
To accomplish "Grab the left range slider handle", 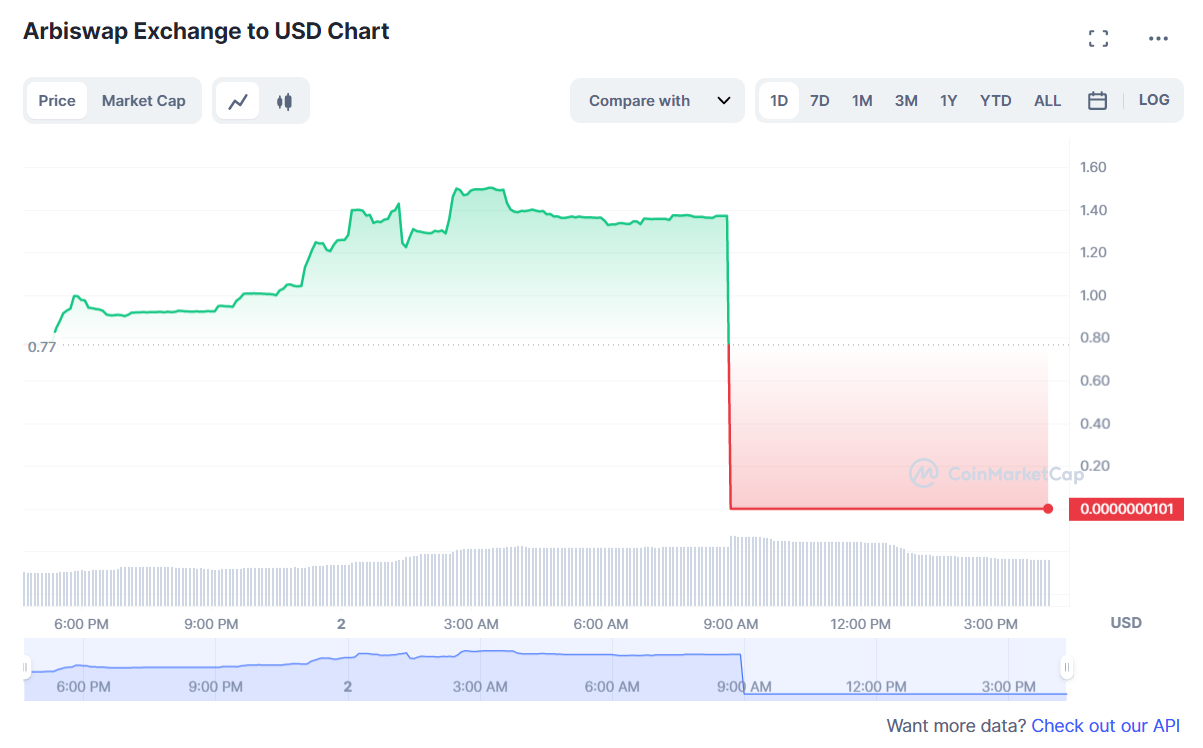I will coord(26,667).
